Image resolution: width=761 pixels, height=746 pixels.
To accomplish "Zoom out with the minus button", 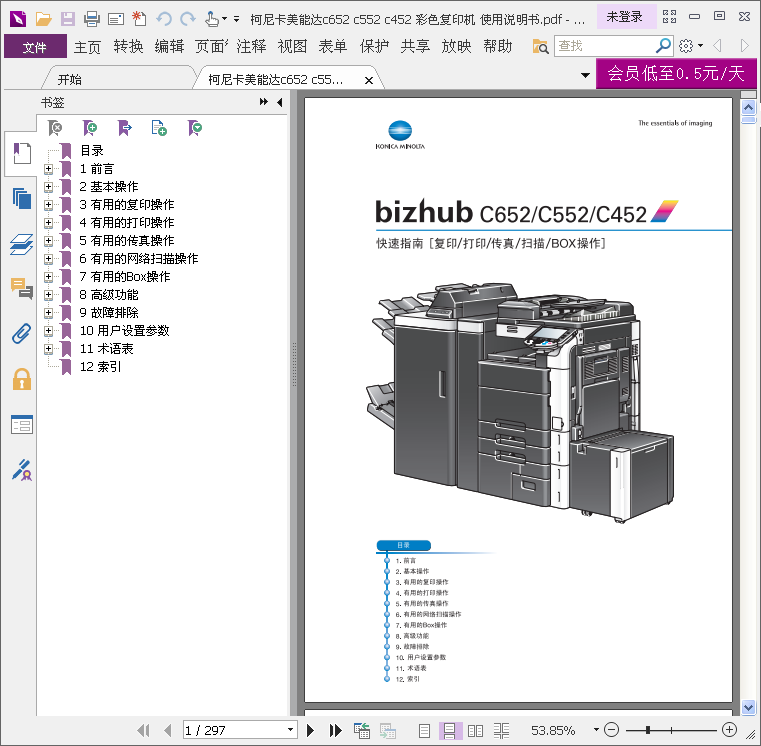I will pyautogui.click(x=612, y=729).
